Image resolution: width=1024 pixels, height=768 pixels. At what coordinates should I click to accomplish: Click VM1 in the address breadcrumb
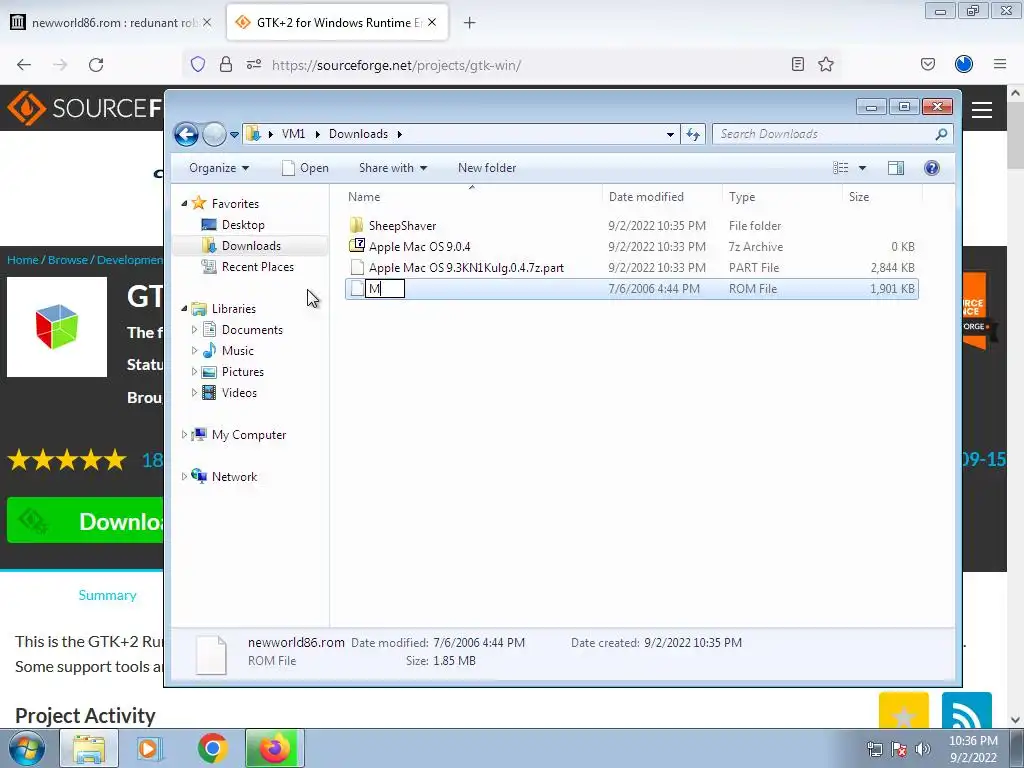[293, 134]
